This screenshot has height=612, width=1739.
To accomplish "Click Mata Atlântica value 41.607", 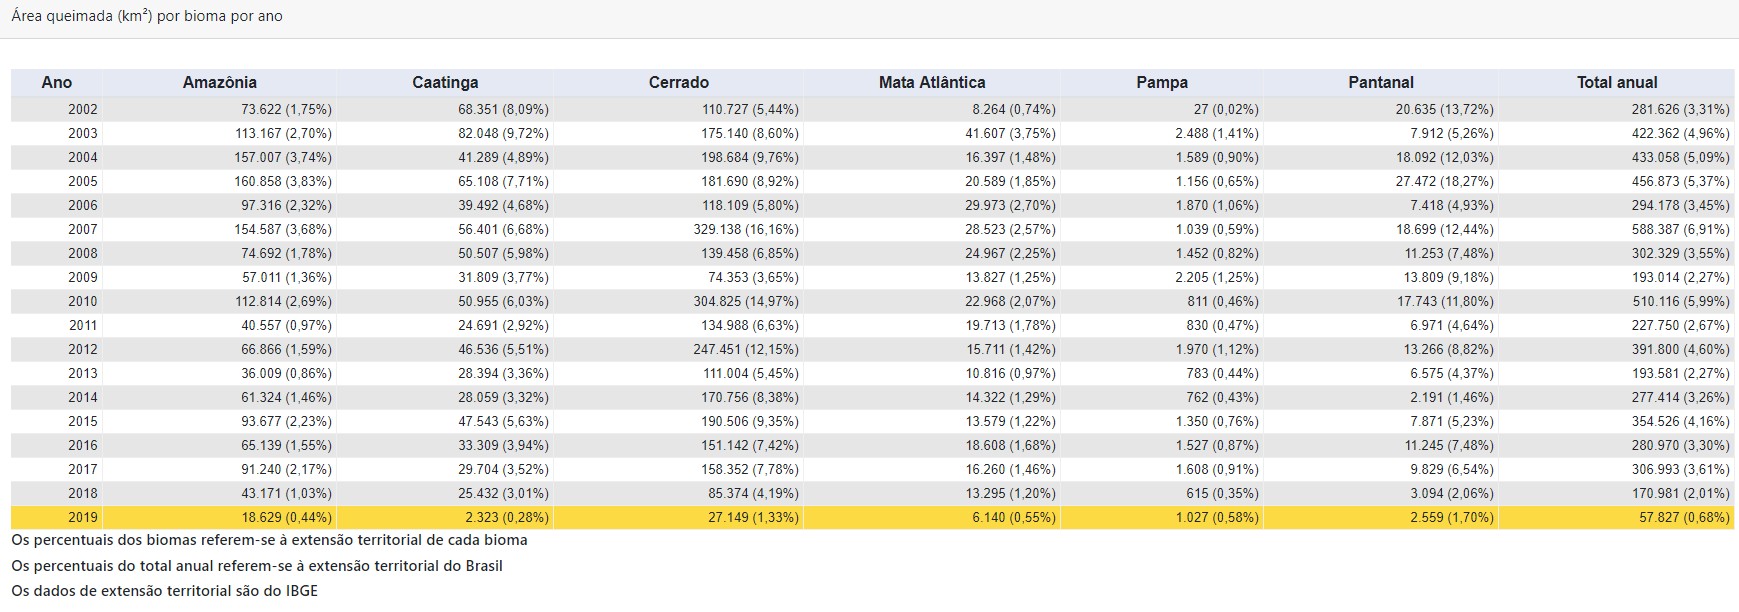I will coord(1010,133).
